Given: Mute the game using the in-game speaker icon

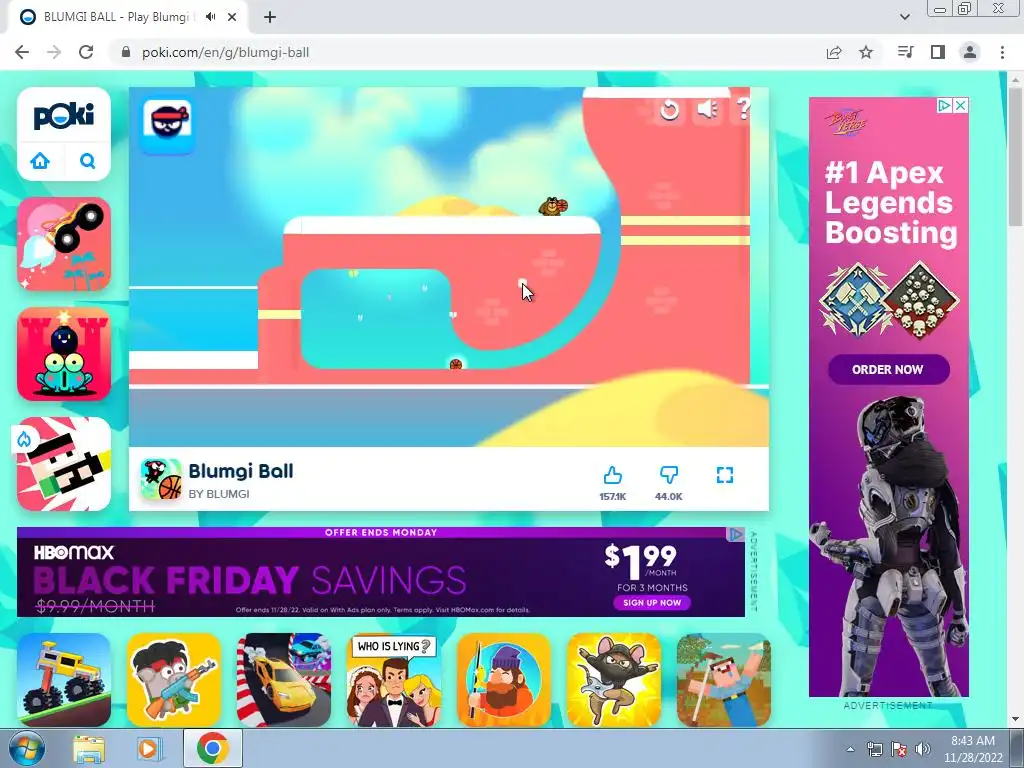Looking at the screenshot, I should [x=707, y=109].
